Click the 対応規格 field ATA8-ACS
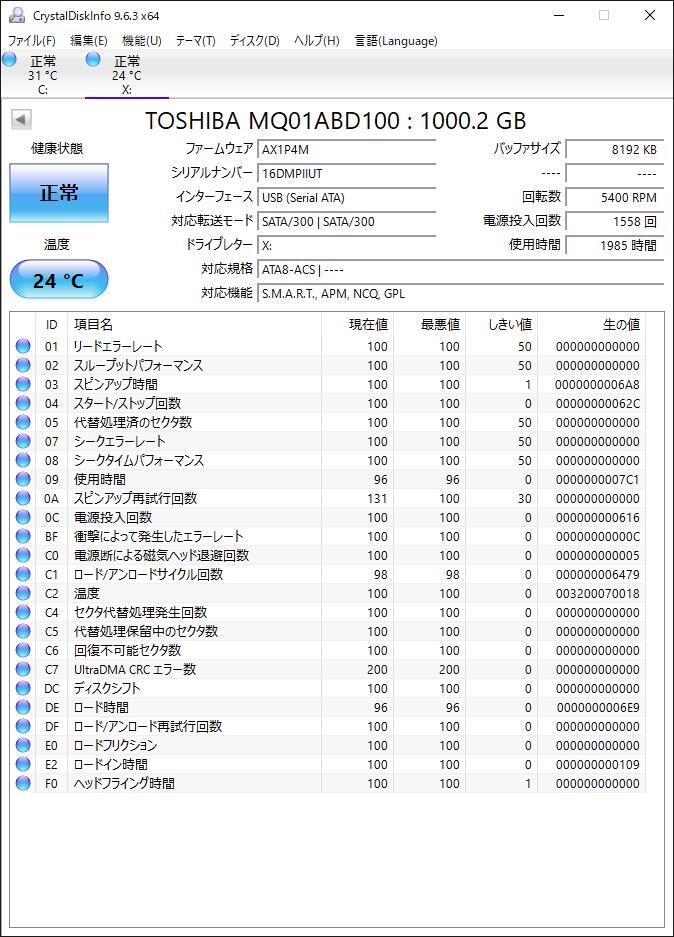The height and width of the screenshot is (937, 674). pyautogui.click(x=460, y=270)
